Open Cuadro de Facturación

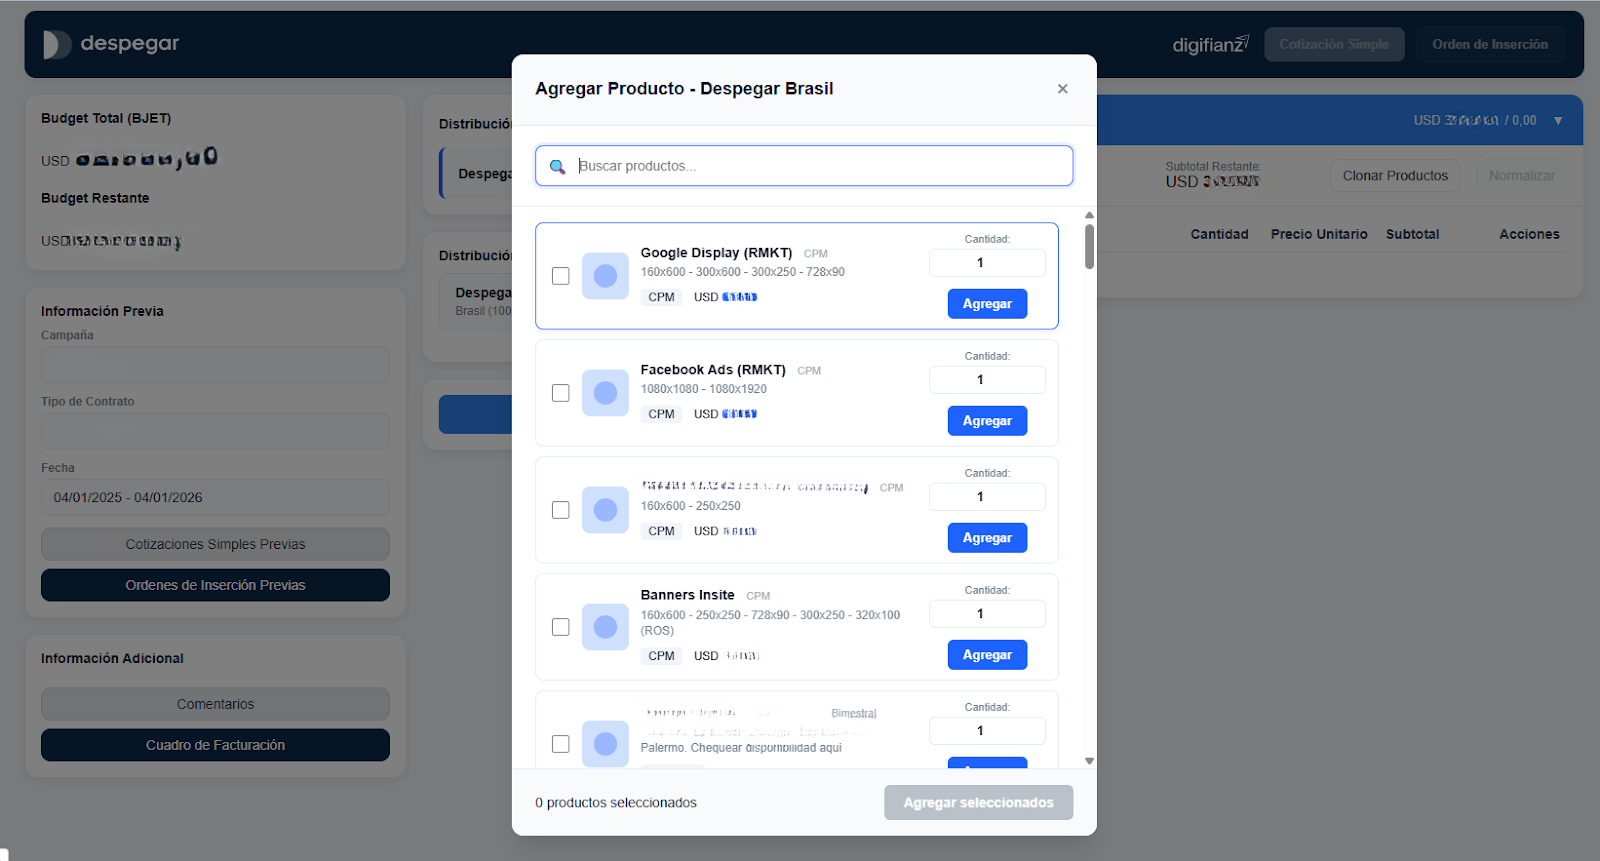pos(215,745)
